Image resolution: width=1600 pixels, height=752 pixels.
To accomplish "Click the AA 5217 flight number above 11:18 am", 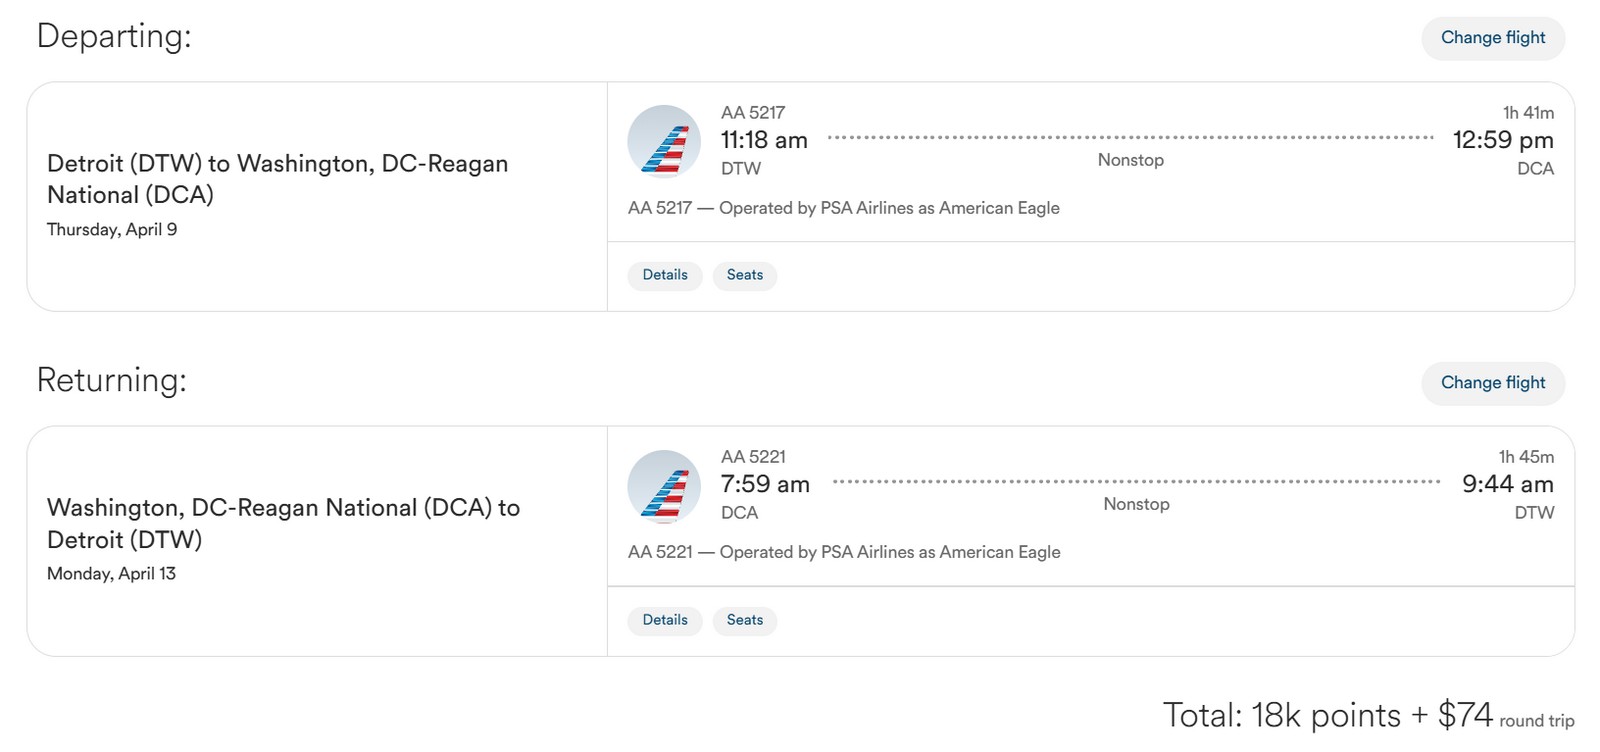I will point(753,113).
